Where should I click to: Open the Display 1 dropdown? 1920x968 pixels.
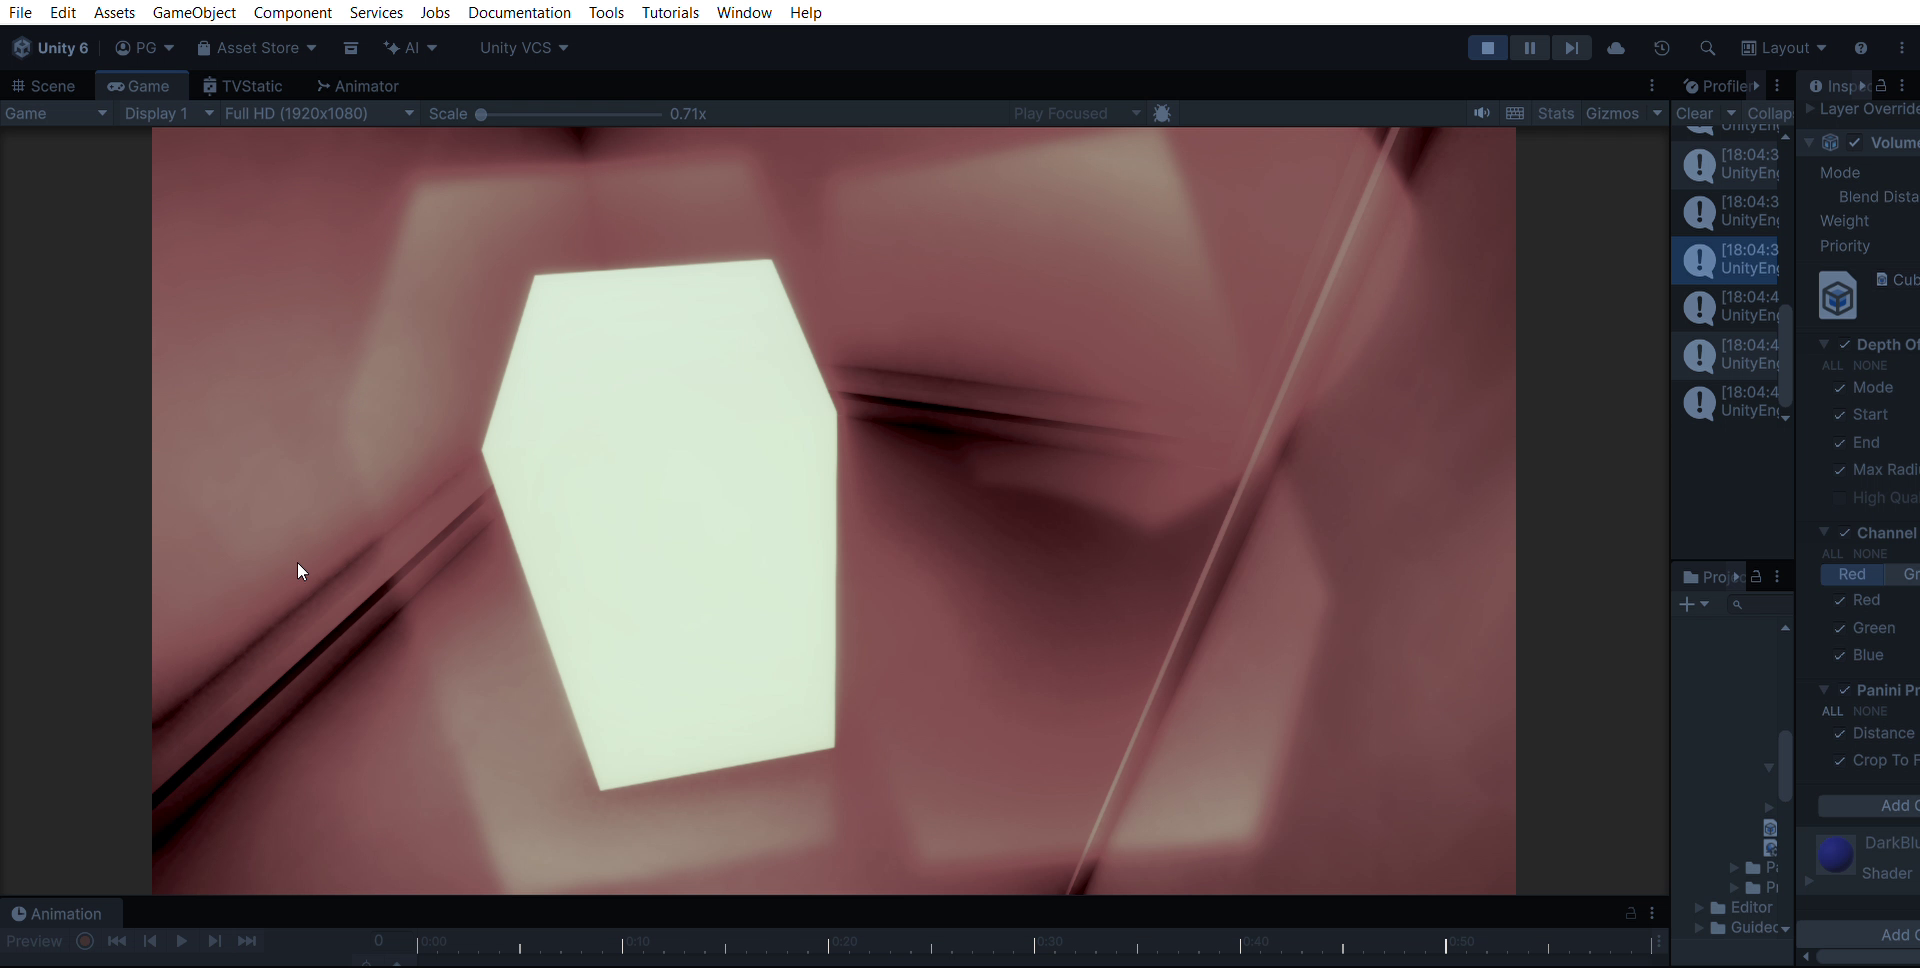point(168,114)
